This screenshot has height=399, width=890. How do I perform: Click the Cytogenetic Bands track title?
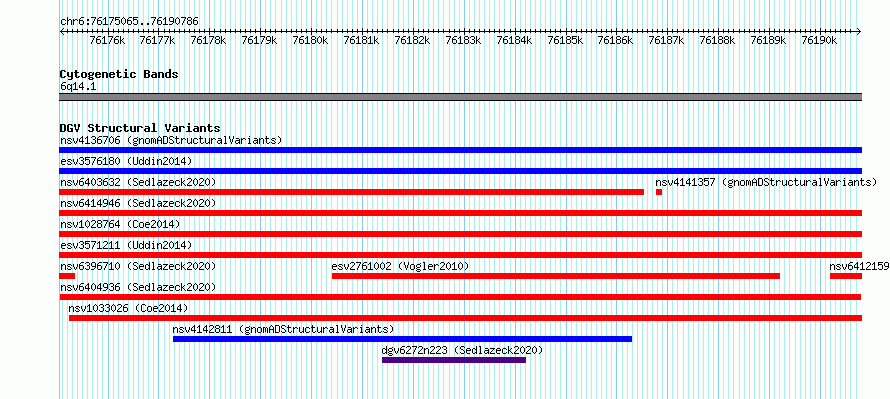coord(119,74)
